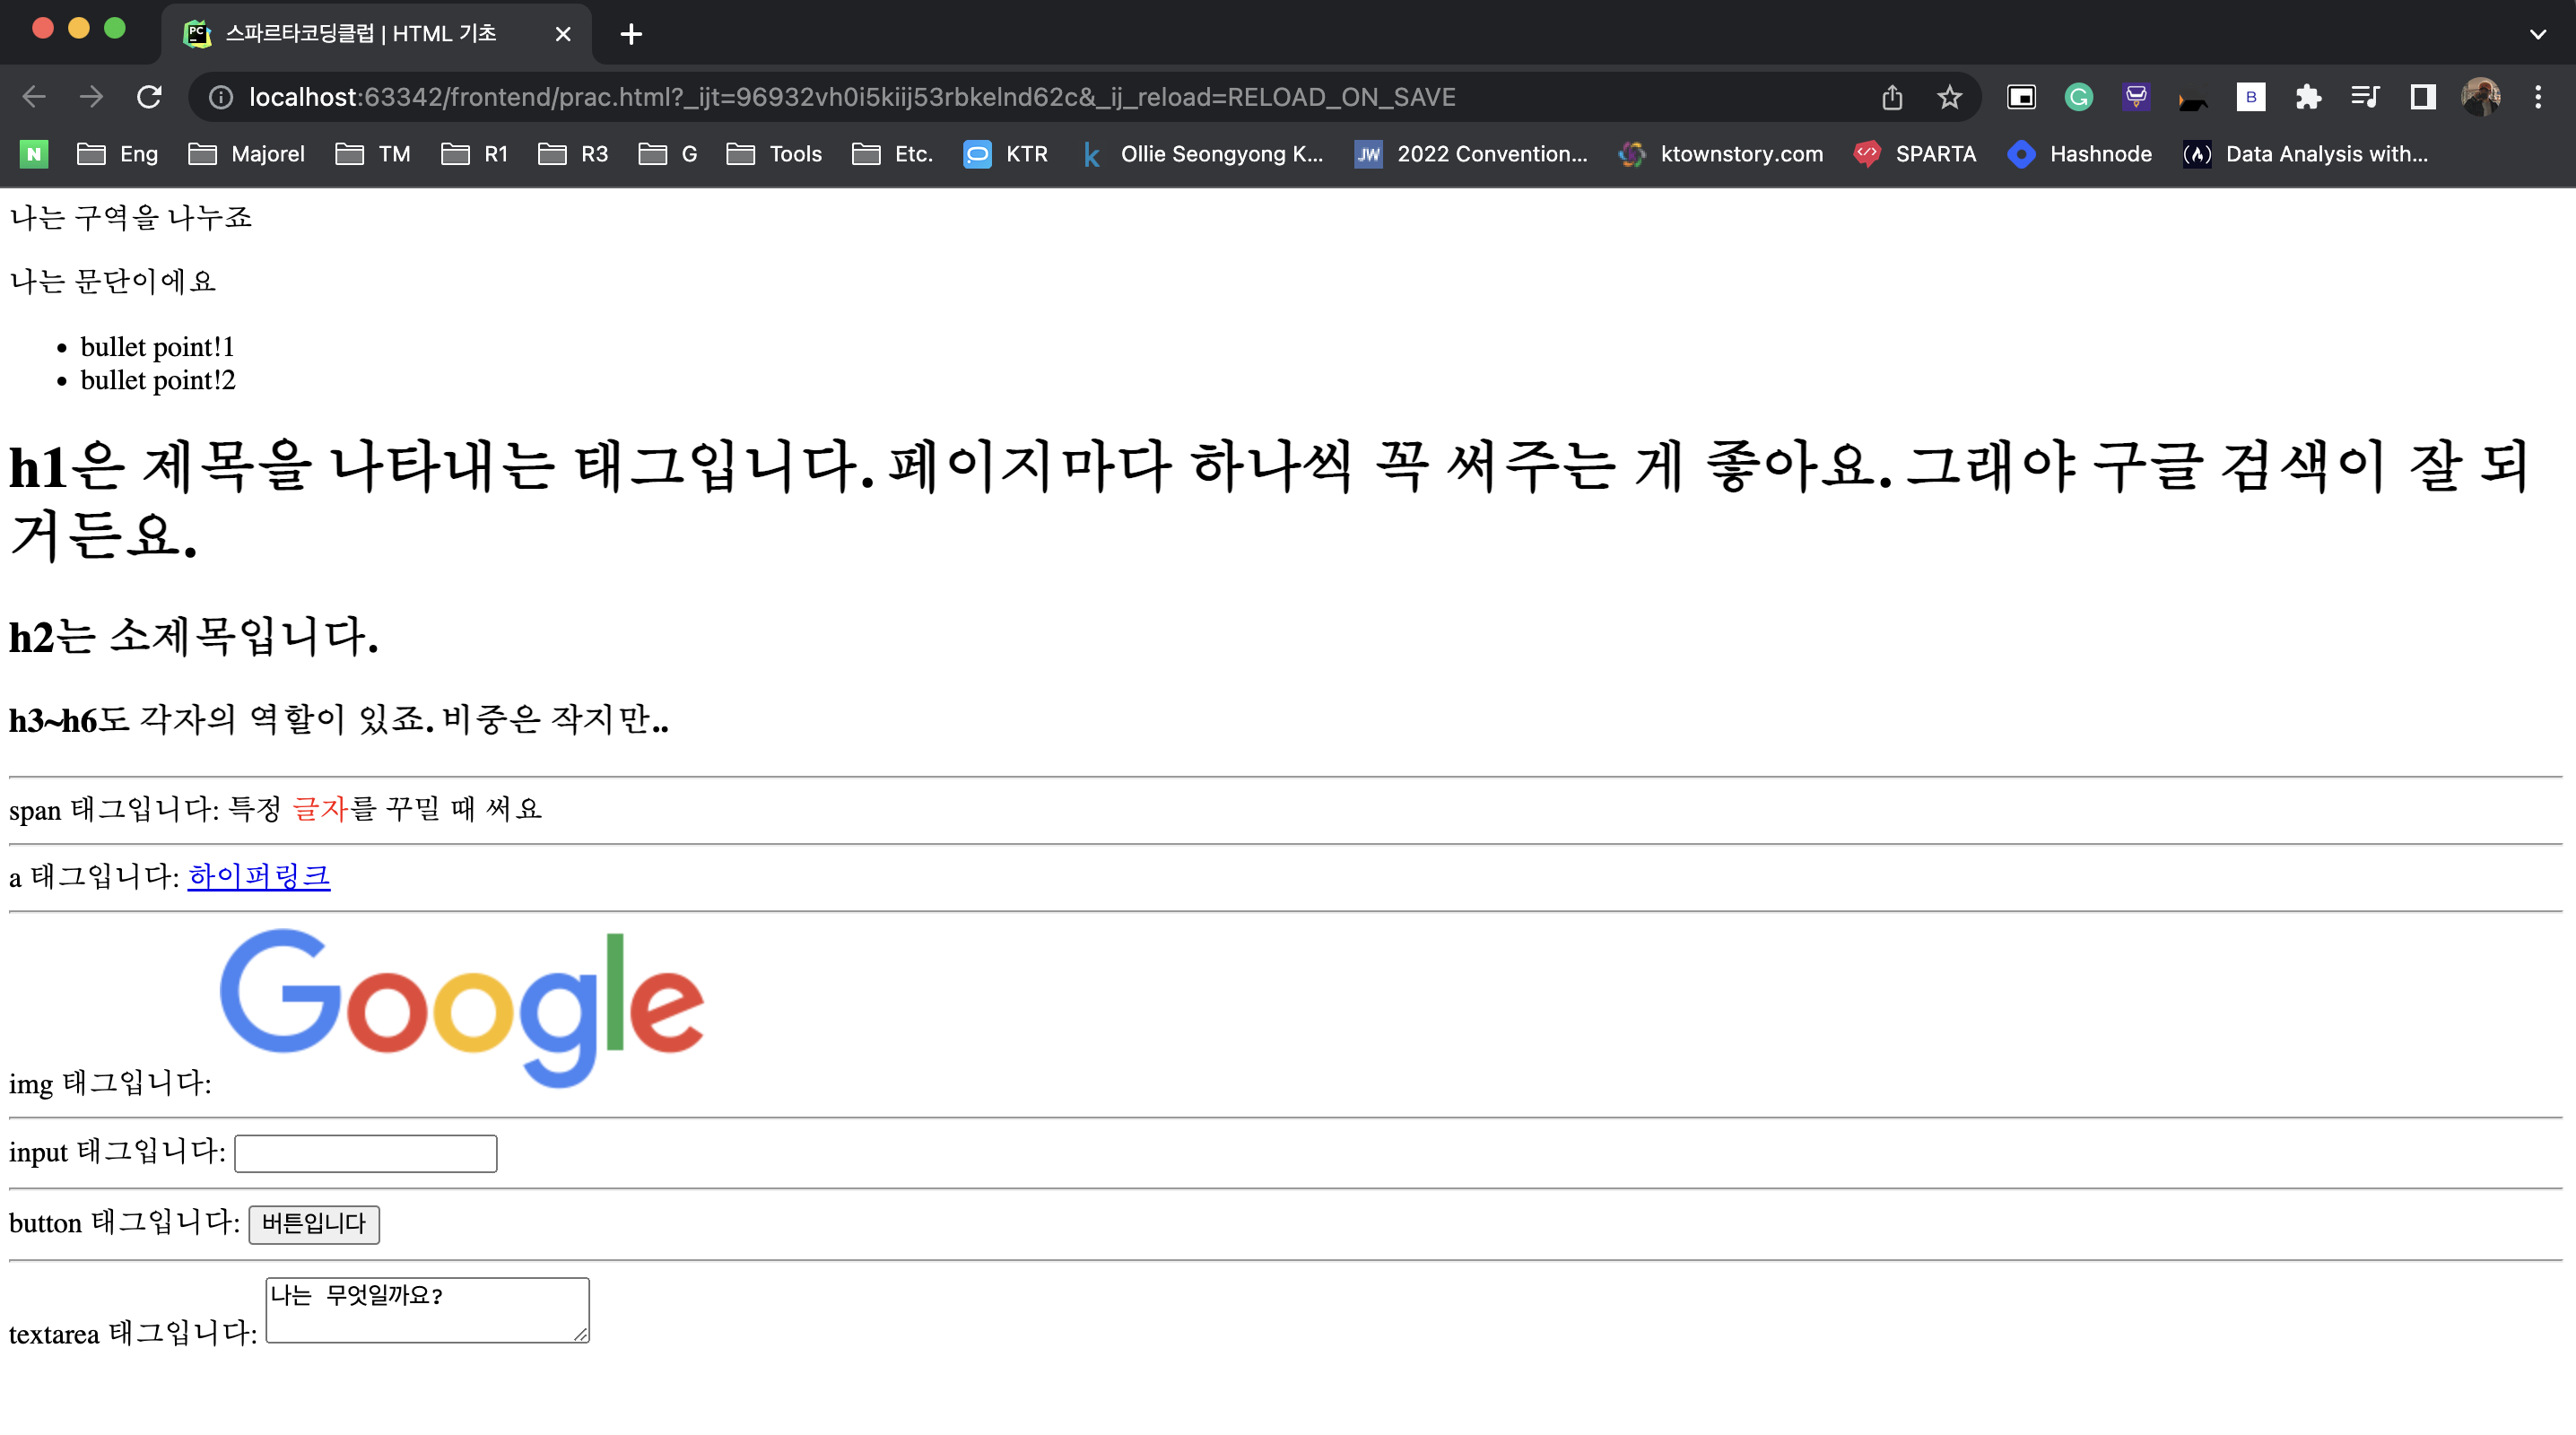Open the Etc. bookmark folder
This screenshot has width=2576, height=1435.
tap(892, 154)
